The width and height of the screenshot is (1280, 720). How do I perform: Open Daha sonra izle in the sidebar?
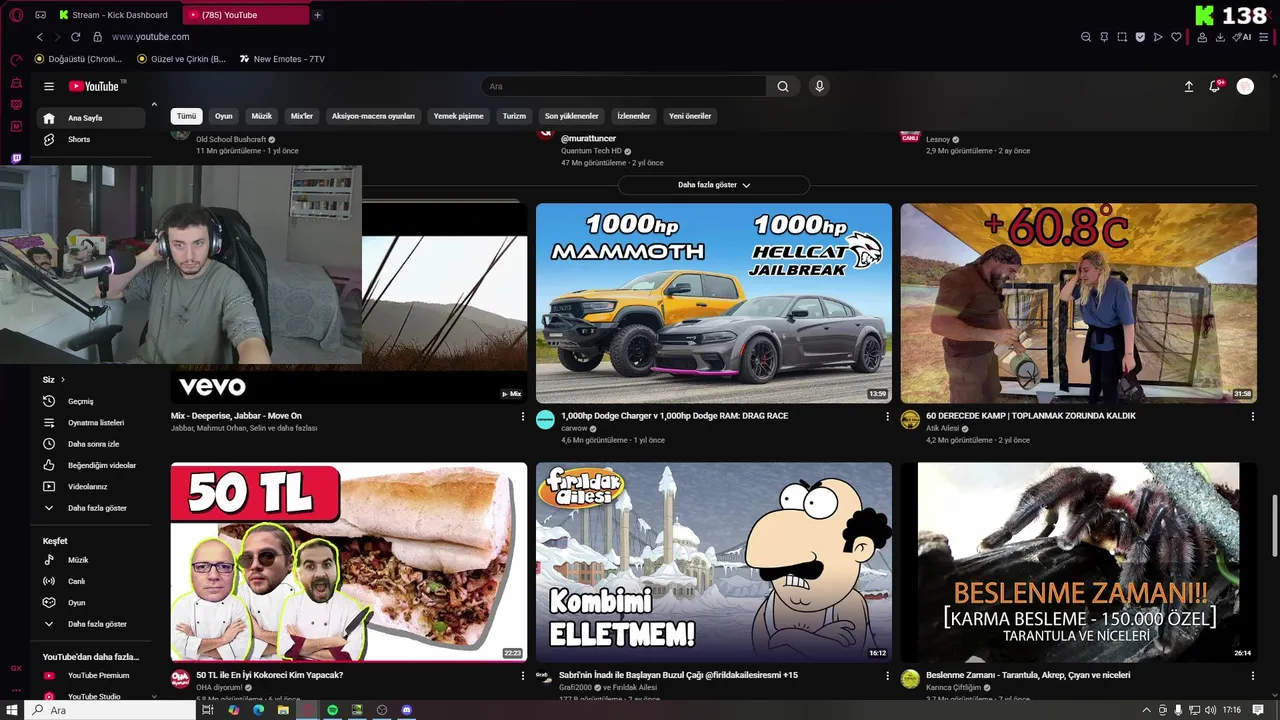pyautogui.click(x=91, y=444)
